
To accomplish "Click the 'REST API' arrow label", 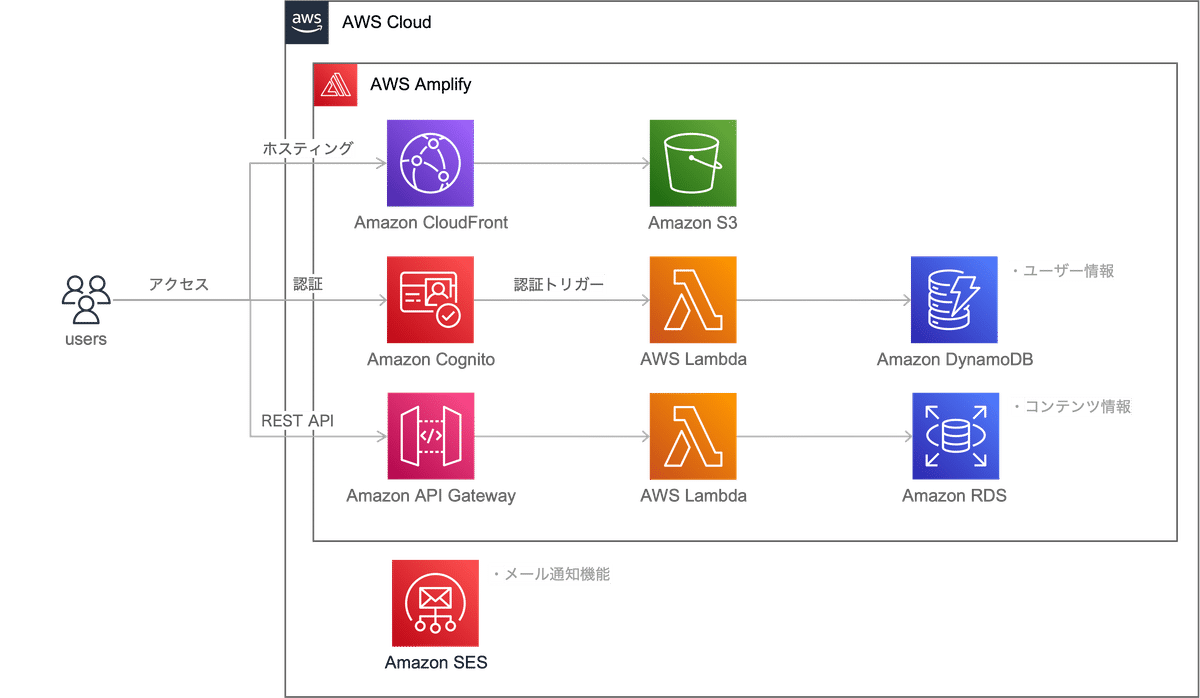I will [297, 421].
